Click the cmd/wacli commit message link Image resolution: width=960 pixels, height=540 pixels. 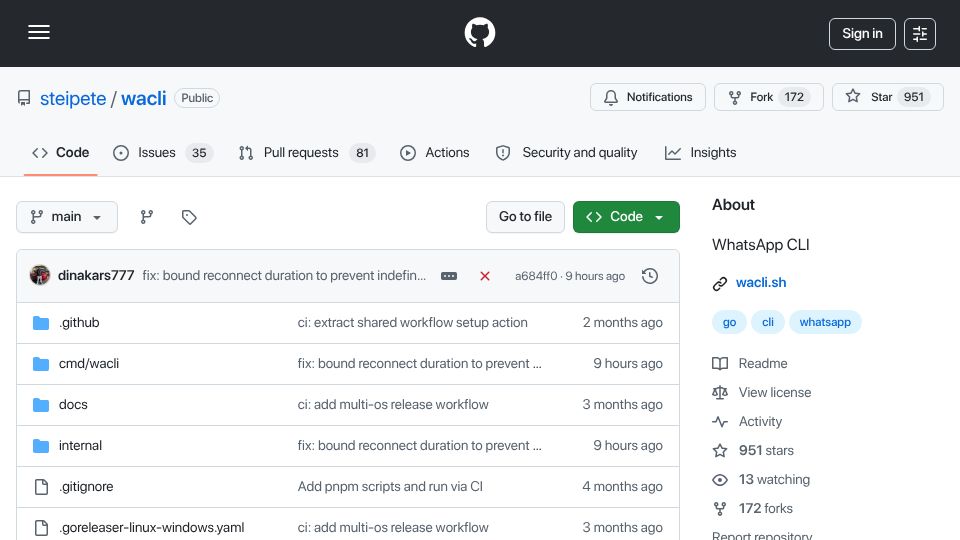(x=419, y=364)
